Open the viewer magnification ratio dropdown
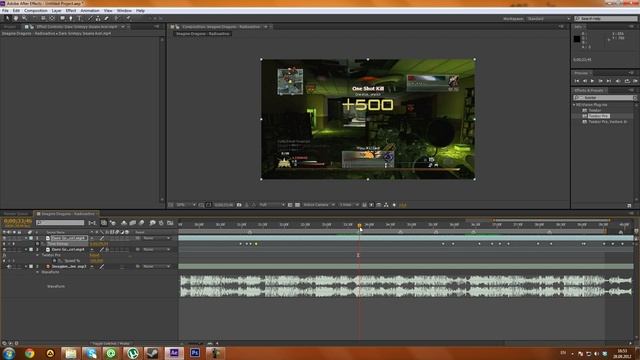Screen dimensions: 640x360 186,205
